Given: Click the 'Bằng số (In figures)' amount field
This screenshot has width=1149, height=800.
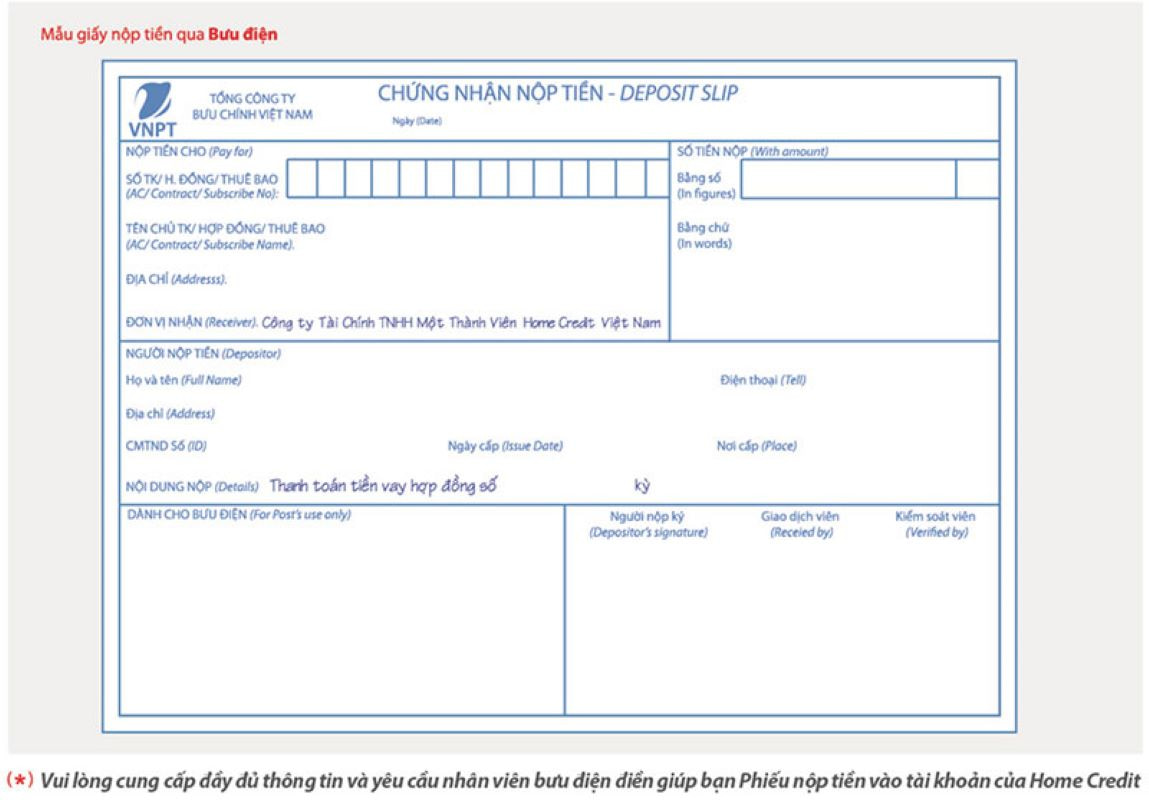Looking at the screenshot, I should 849,179.
